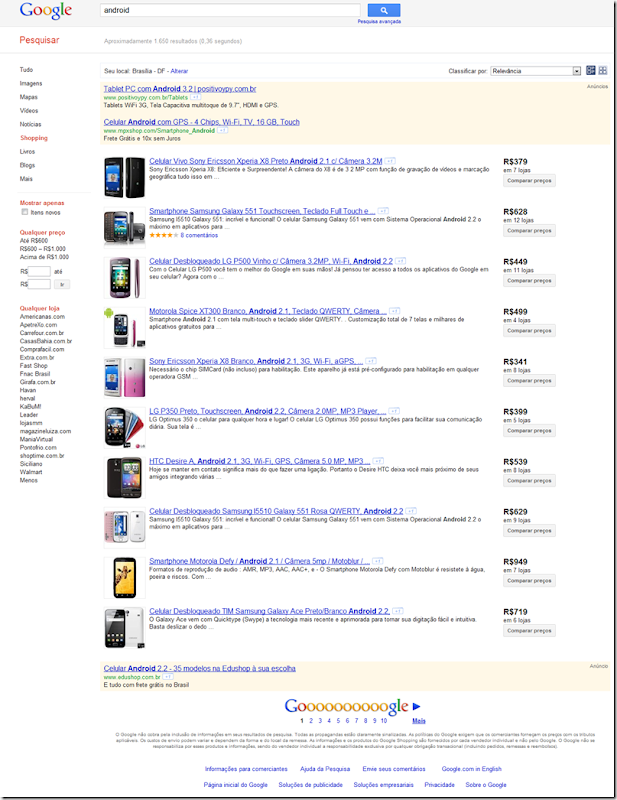Expand the Mais search categories

pyautogui.click(x=26, y=179)
